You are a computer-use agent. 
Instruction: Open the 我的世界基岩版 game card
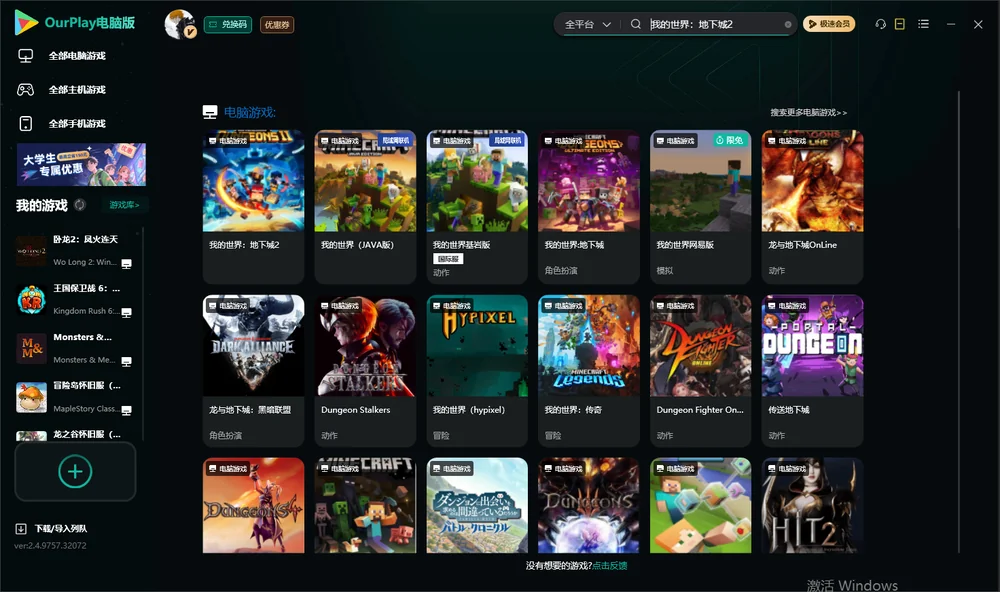477,207
